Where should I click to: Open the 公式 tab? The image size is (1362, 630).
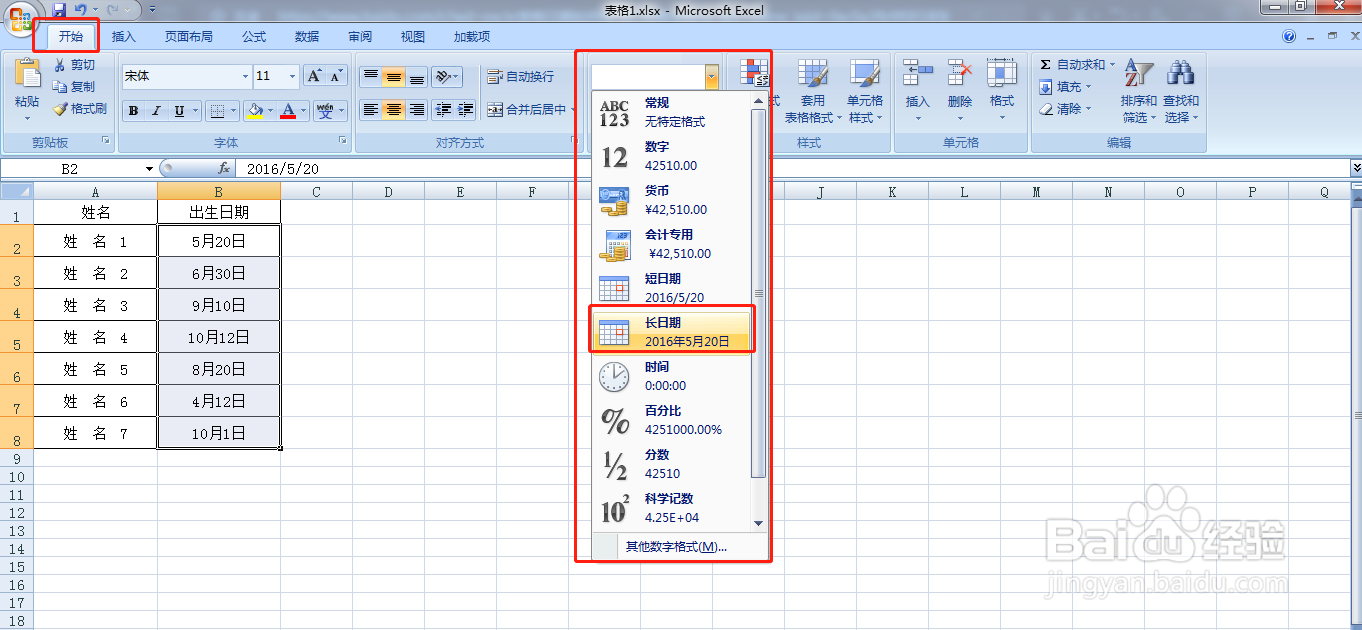point(254,37)
